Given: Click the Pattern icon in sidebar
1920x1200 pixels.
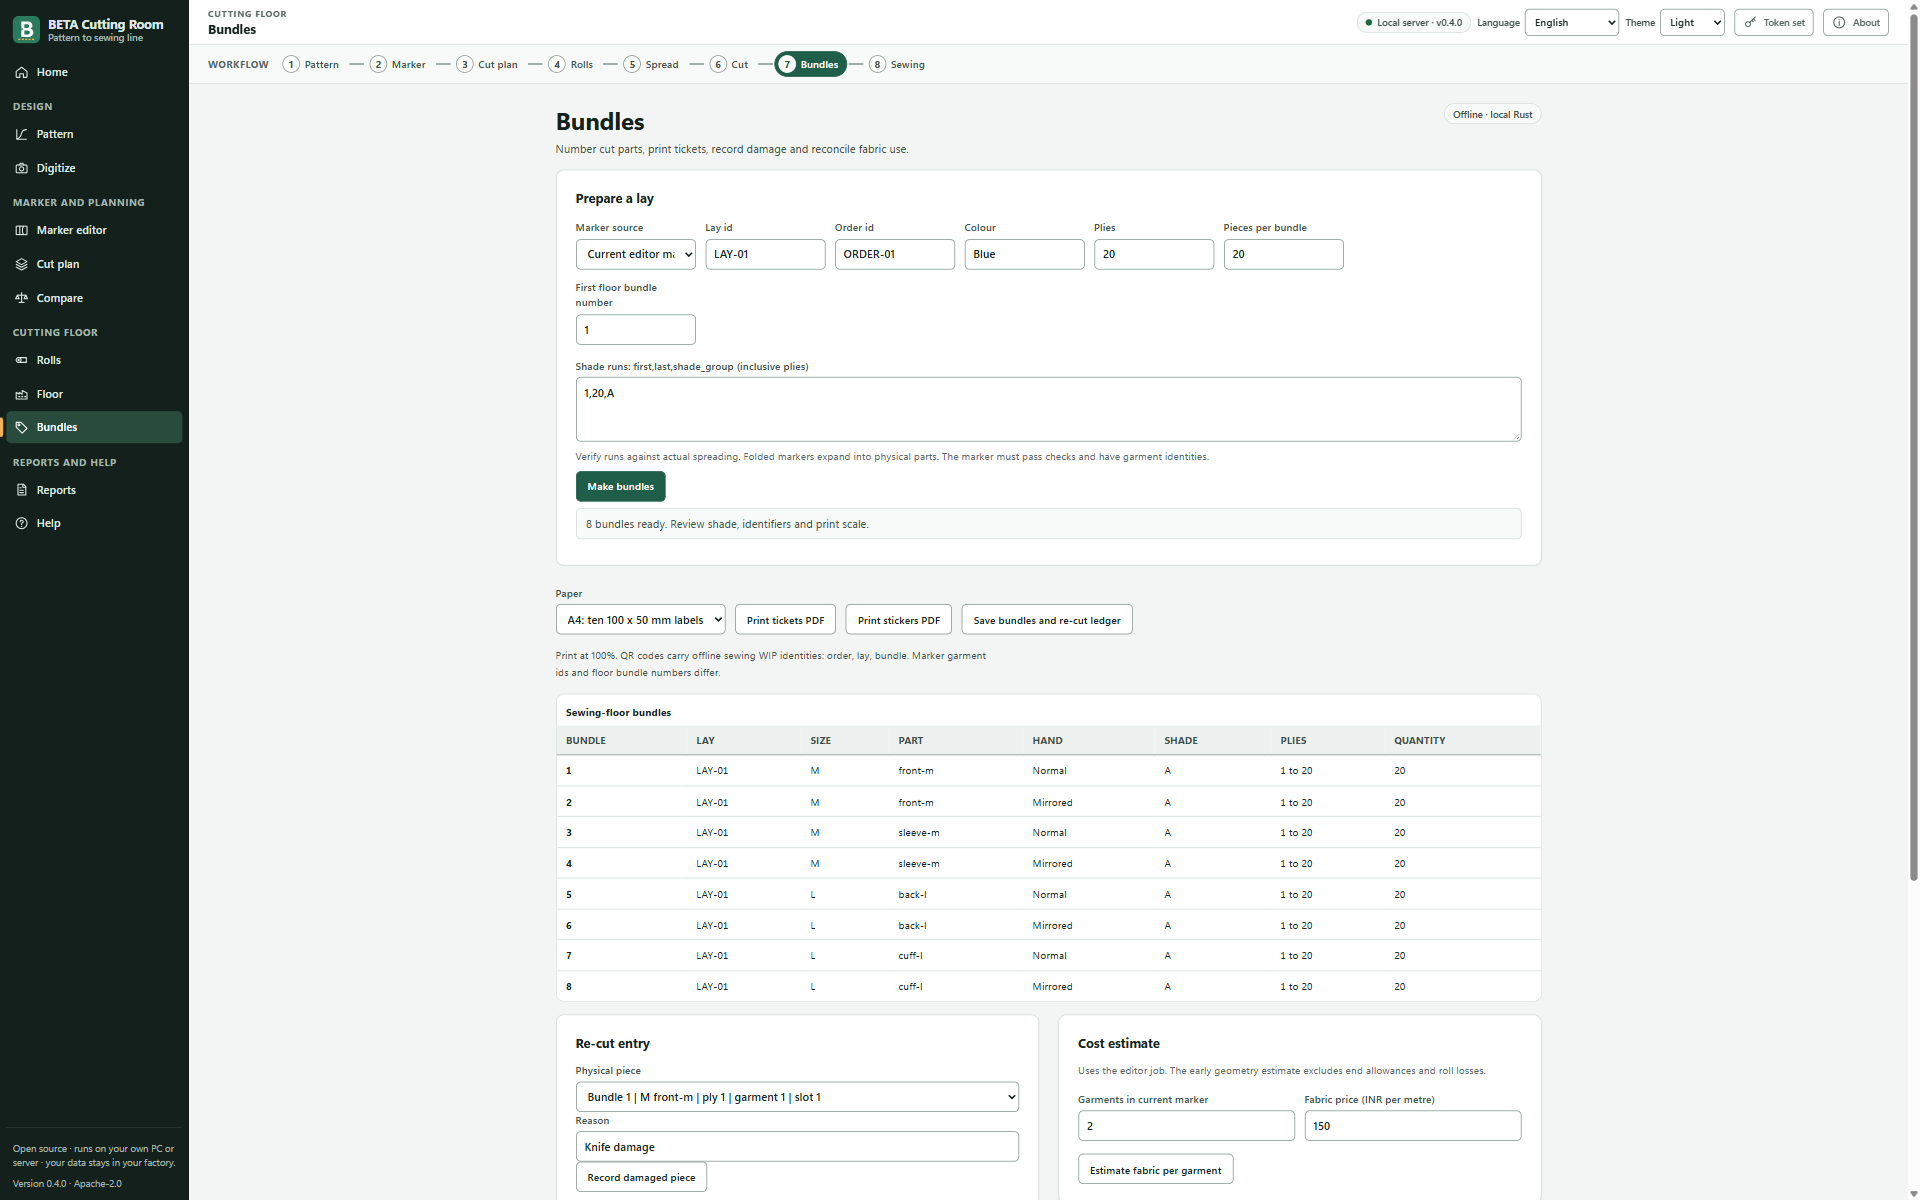Looking at the screenshot, I should (21, 134).
